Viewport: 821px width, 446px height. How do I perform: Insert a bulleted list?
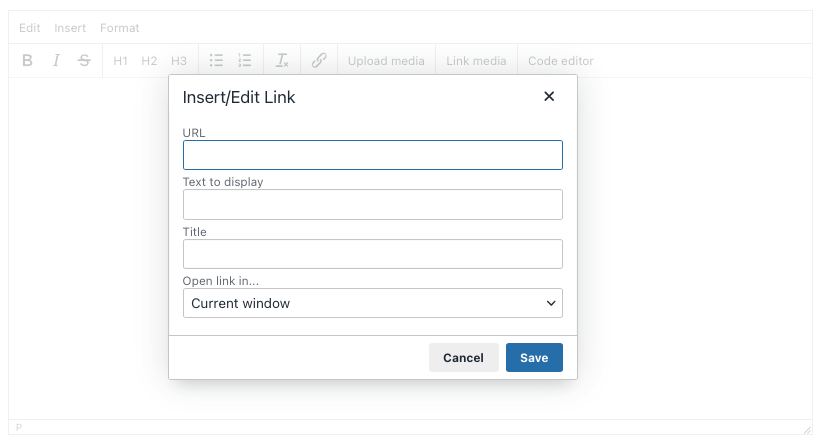point(216,61)
